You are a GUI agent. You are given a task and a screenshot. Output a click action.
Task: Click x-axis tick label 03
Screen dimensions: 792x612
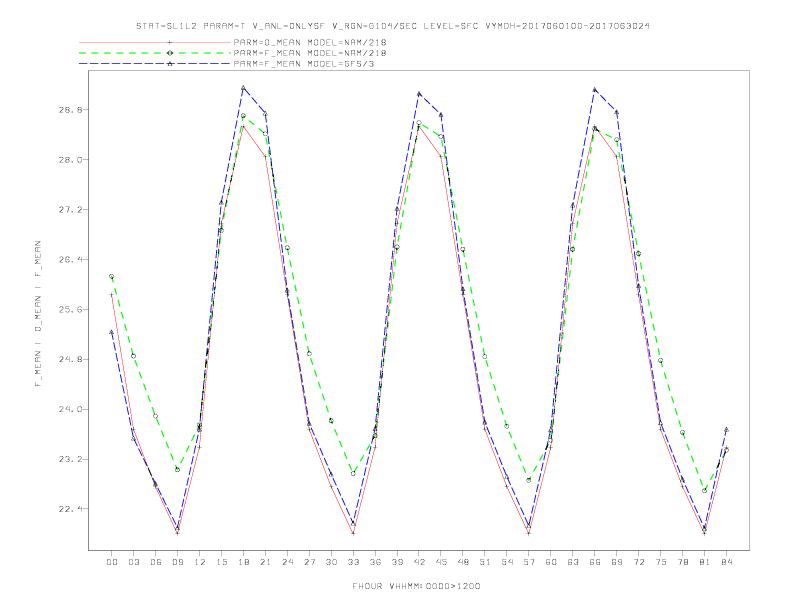tap(133, 562)
